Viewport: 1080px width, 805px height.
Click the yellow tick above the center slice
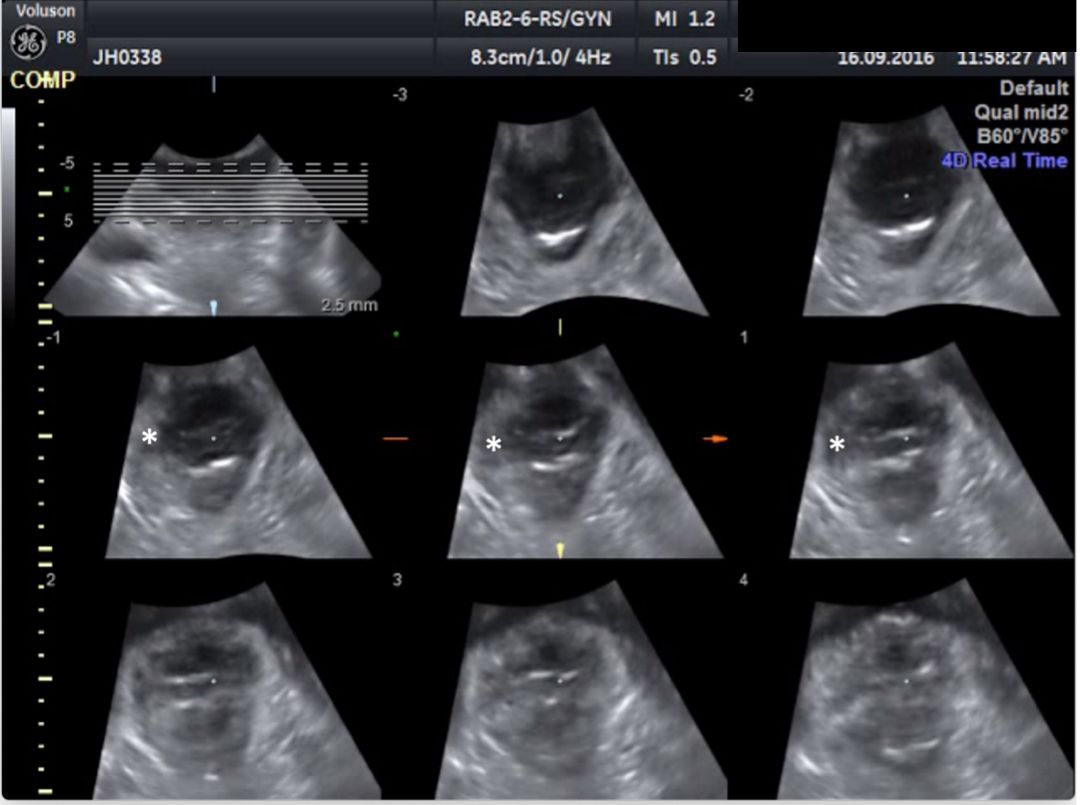pos(560,327)
